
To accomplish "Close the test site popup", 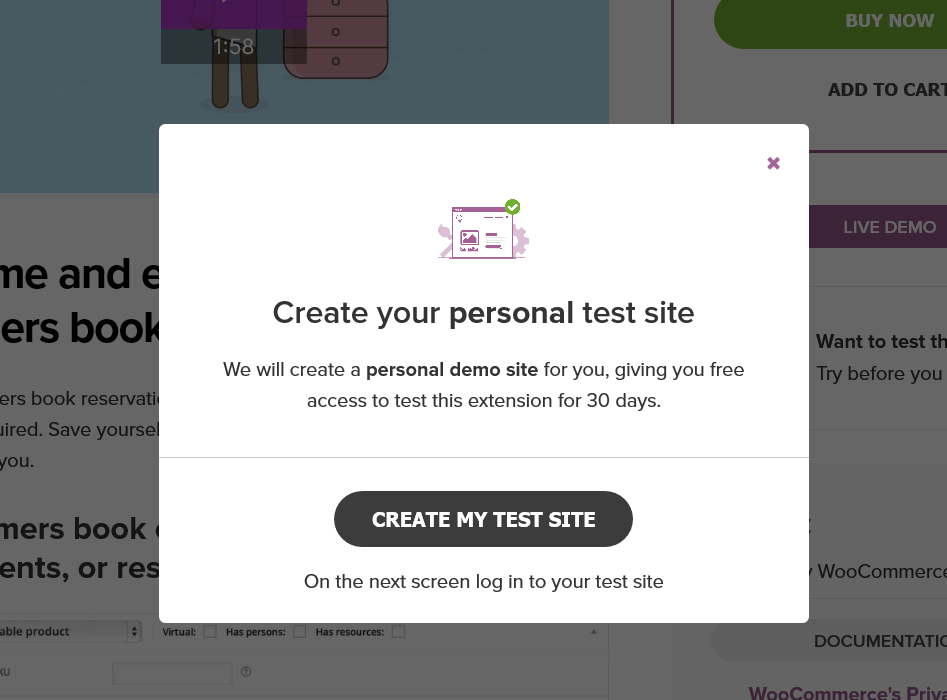I will point(773,163).
